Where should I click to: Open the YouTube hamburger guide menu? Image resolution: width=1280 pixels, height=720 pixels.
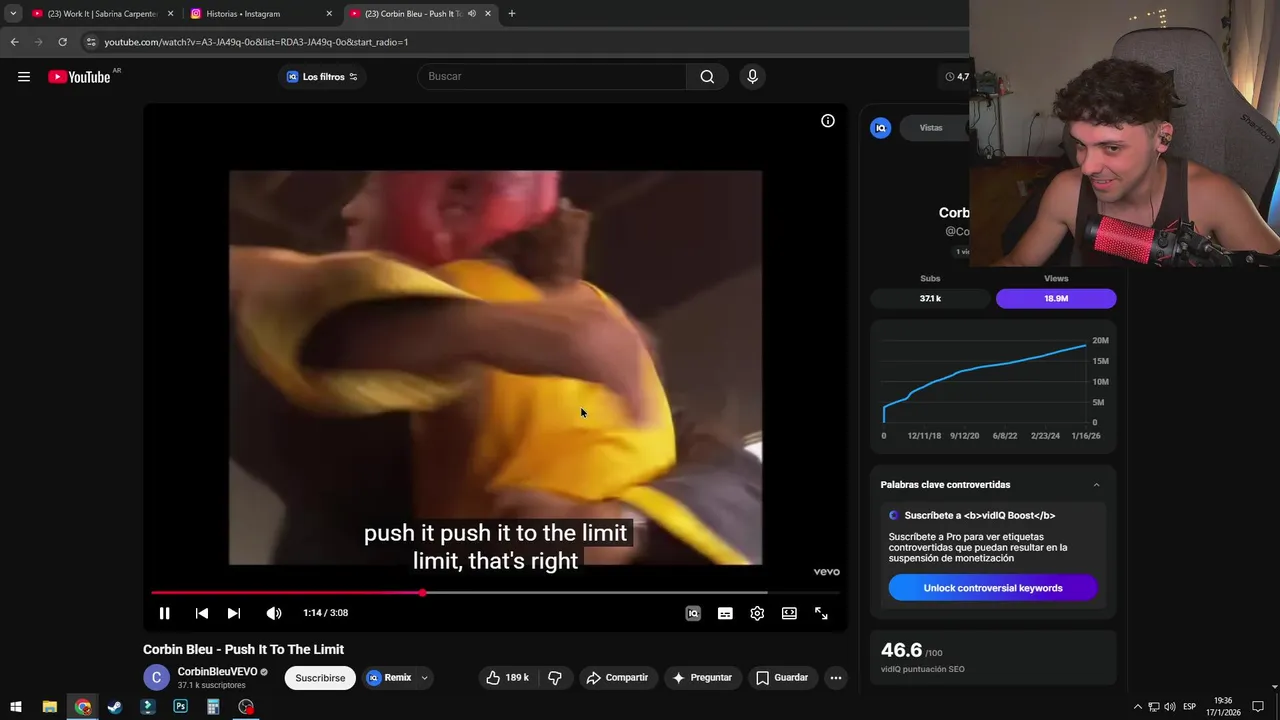click(x=24, y=77)
